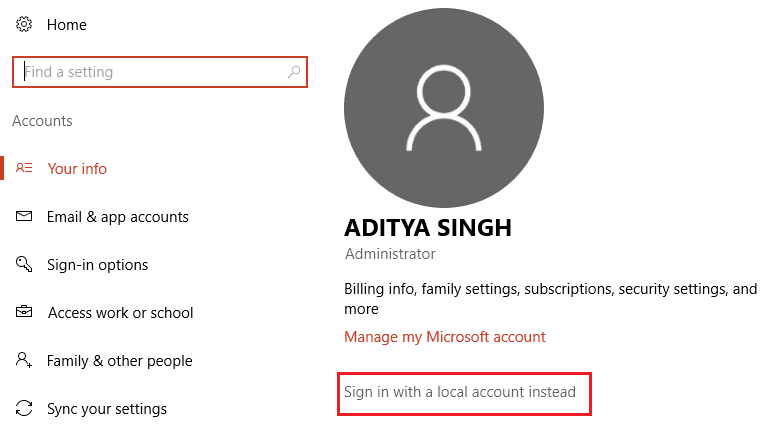Click the briefcase icon for work access
The height and width of the screenshot is (430, 778).
click(x=25, y=313)
